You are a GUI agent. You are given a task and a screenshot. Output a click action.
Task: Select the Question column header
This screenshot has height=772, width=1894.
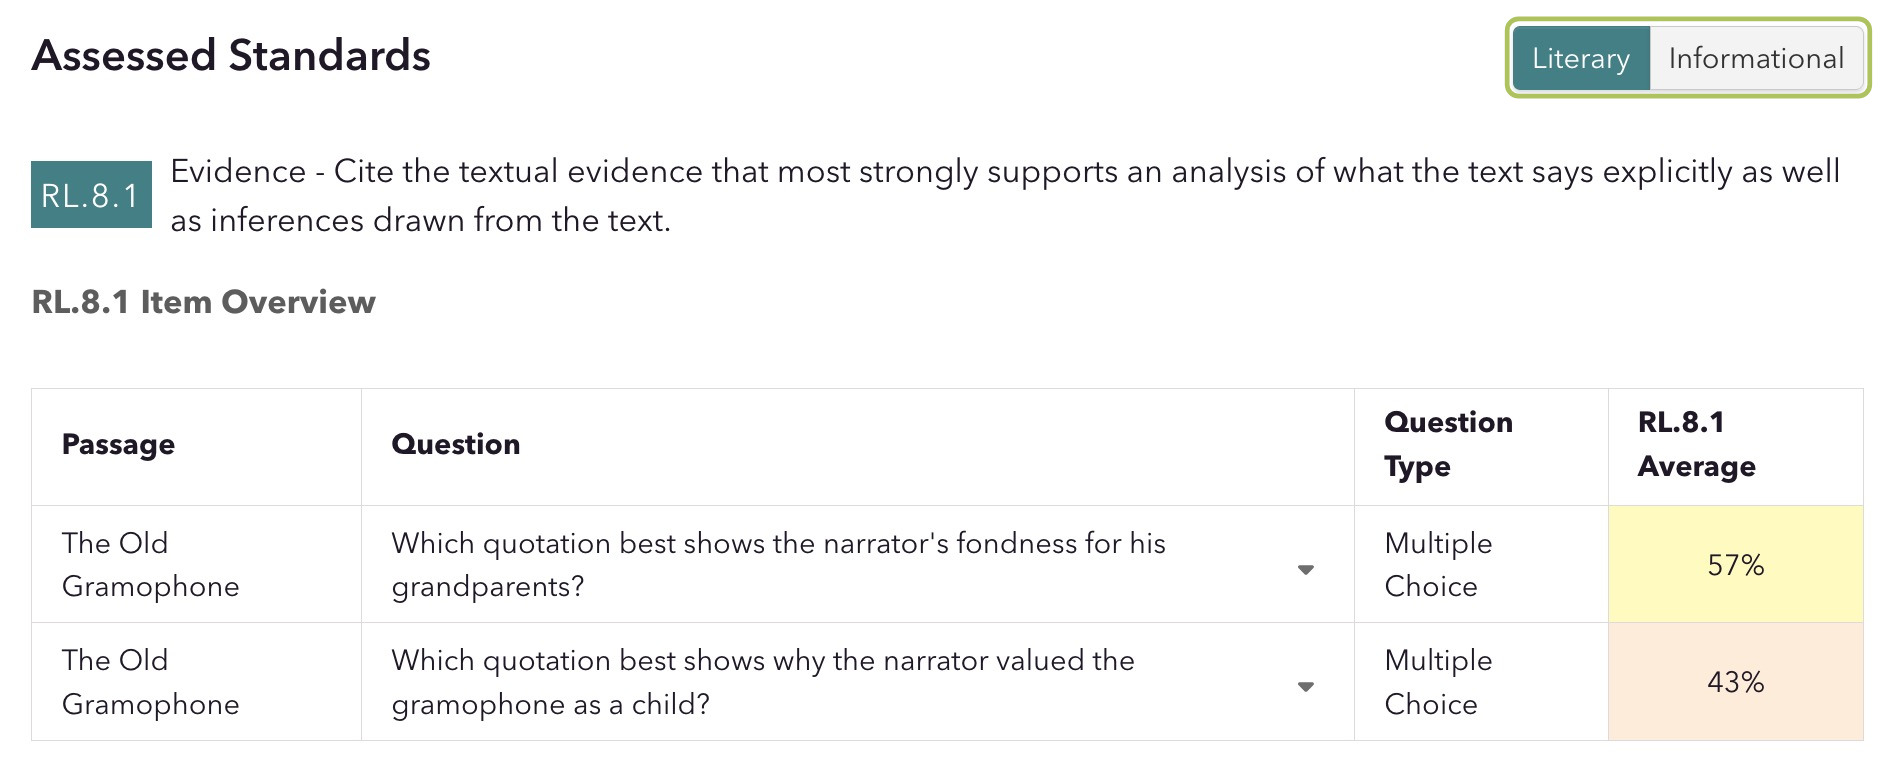456,445
